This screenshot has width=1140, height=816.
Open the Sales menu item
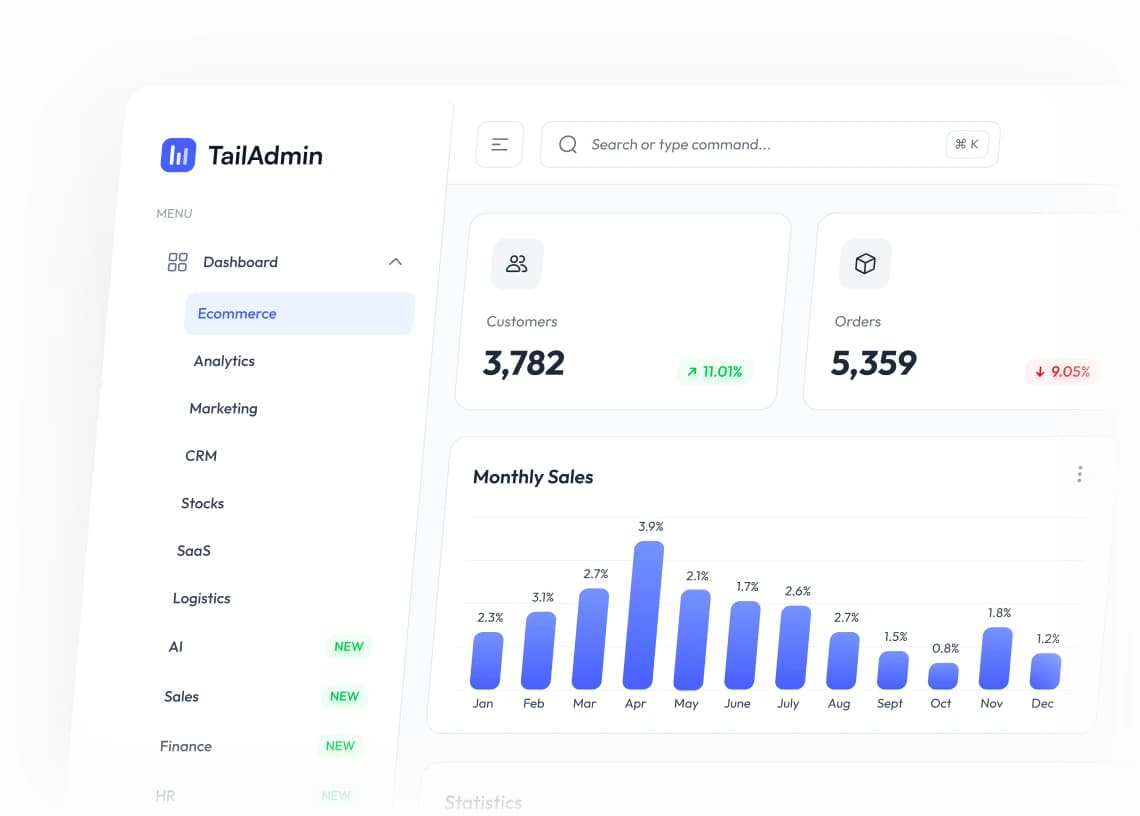pos(181,696)
